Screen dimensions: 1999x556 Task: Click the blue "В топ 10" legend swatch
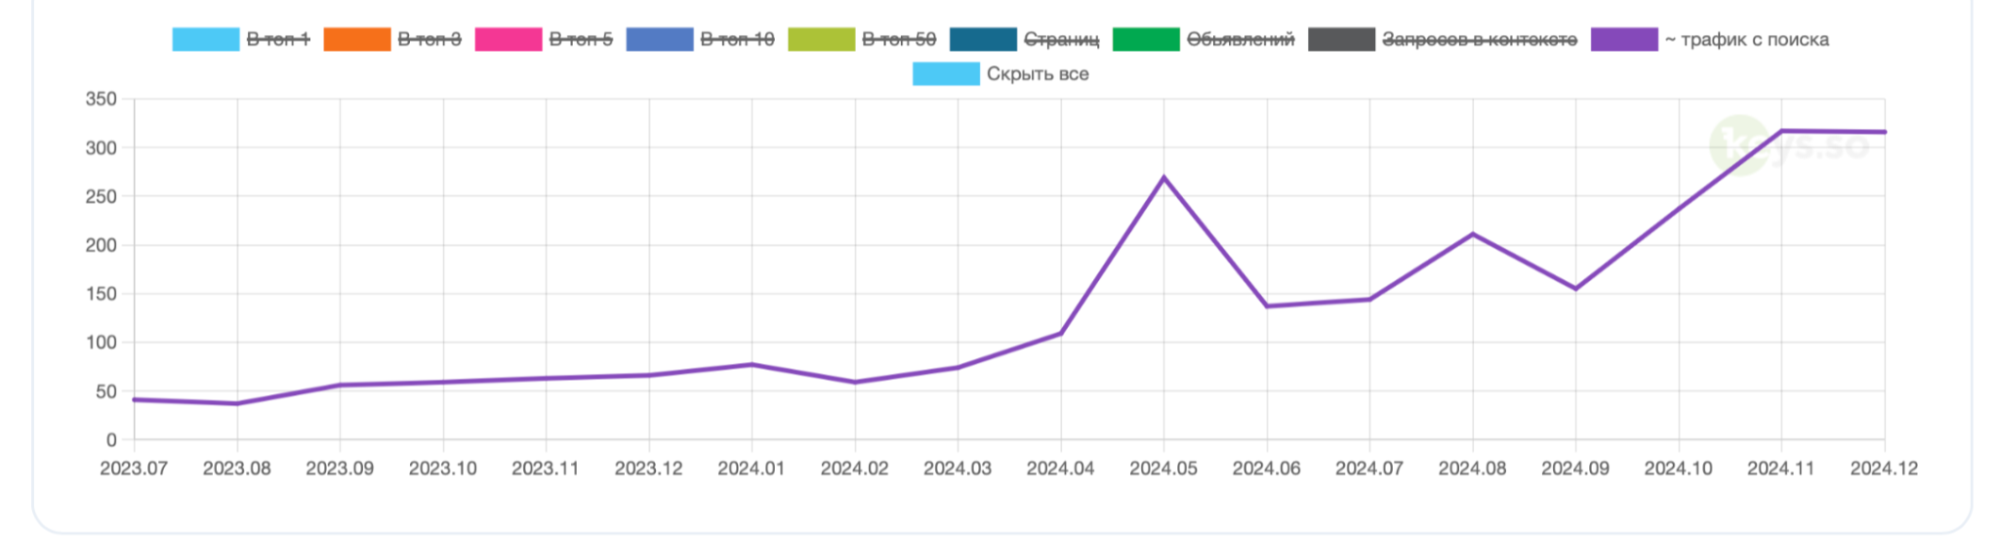[659, 40]
